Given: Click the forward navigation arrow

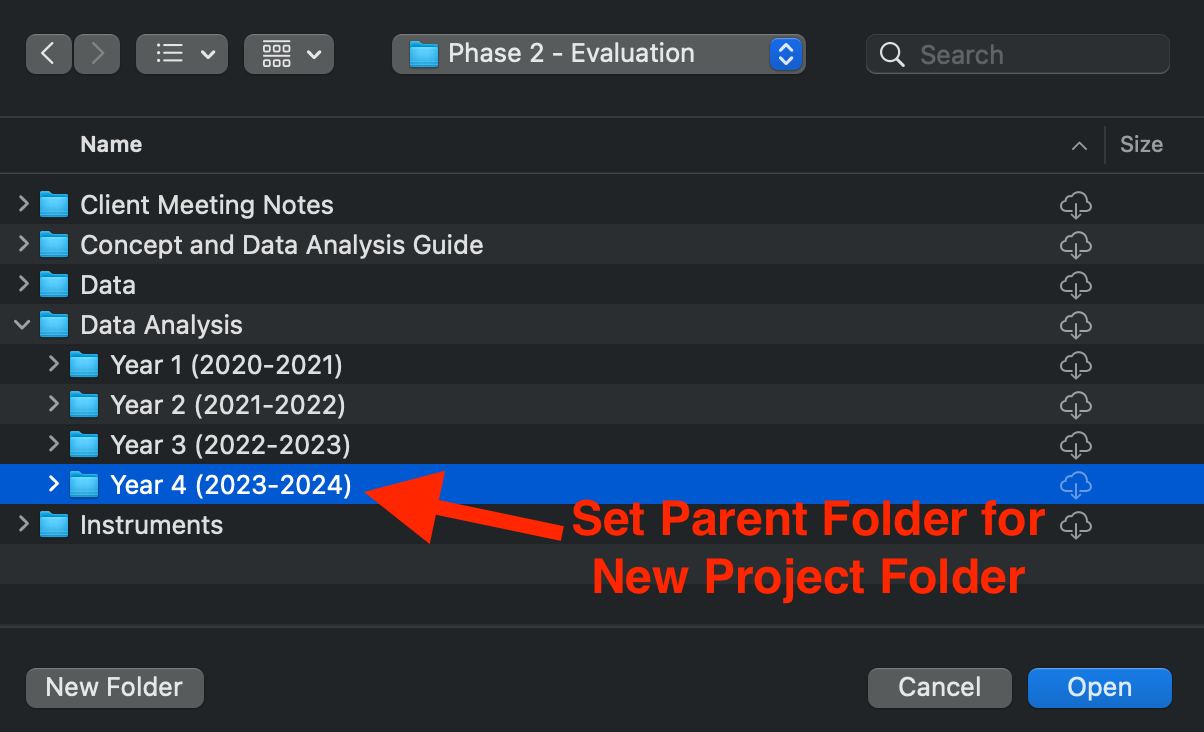Looking at the screenshot, I should coord(96,54).
